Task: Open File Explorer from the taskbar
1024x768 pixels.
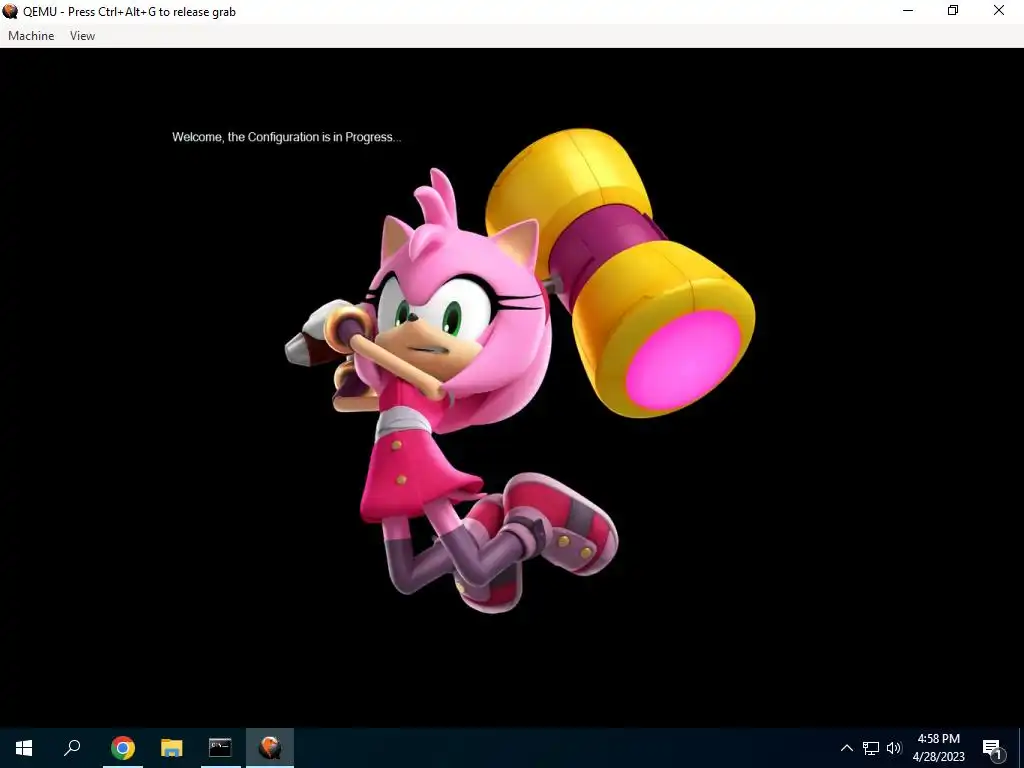Action: 172,748
